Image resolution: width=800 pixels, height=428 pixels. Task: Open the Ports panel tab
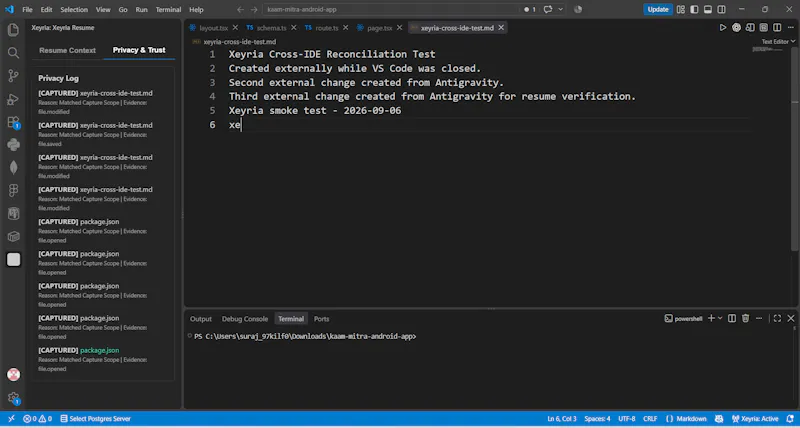point(321,319)
